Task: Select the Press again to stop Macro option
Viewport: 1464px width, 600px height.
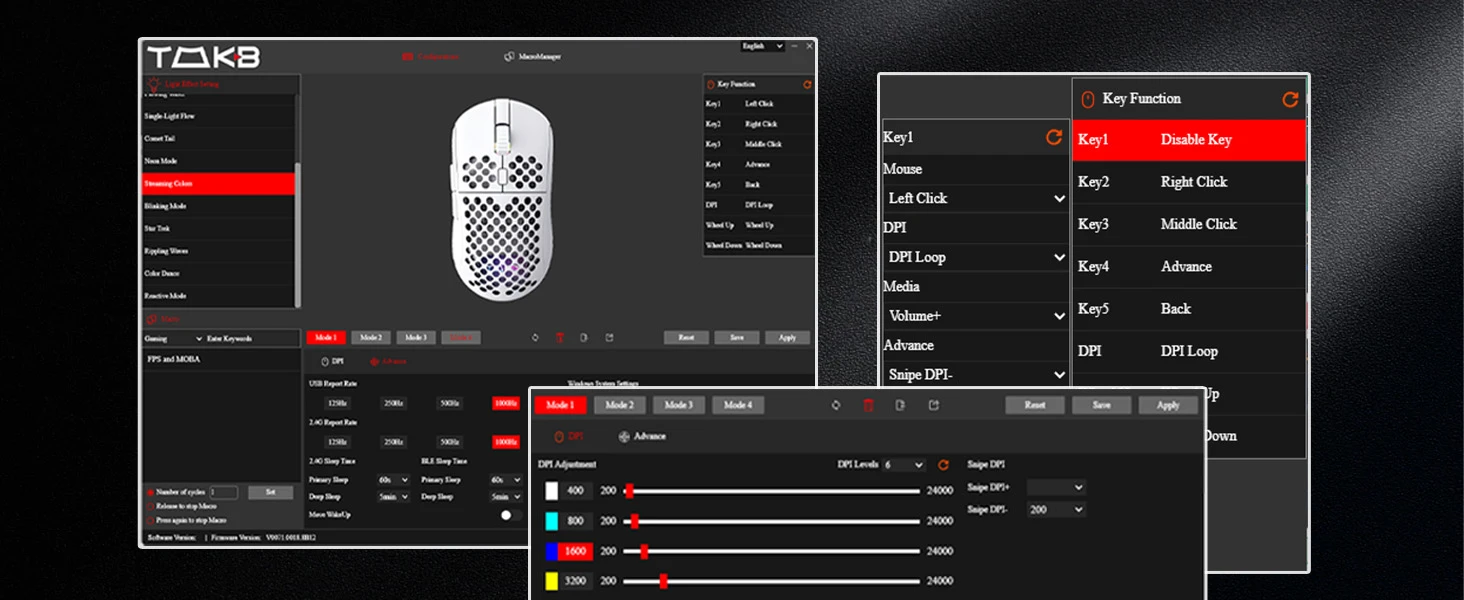Action: coord(151,520)
